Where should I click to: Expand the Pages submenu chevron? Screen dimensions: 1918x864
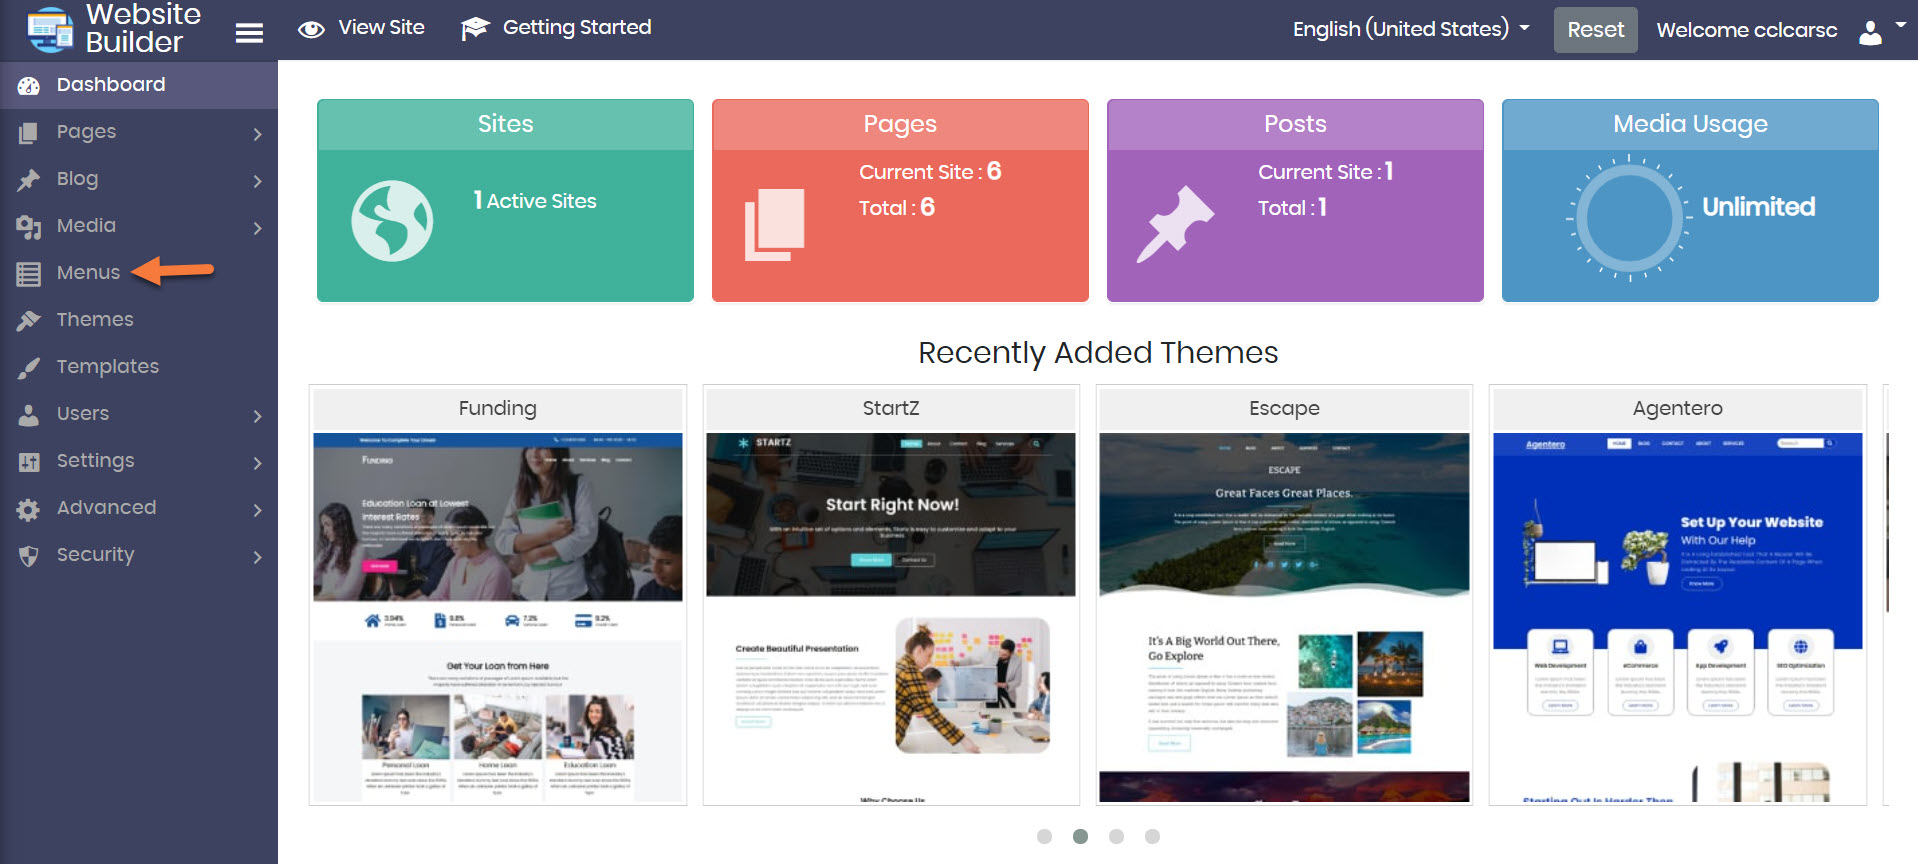point(257,134)
